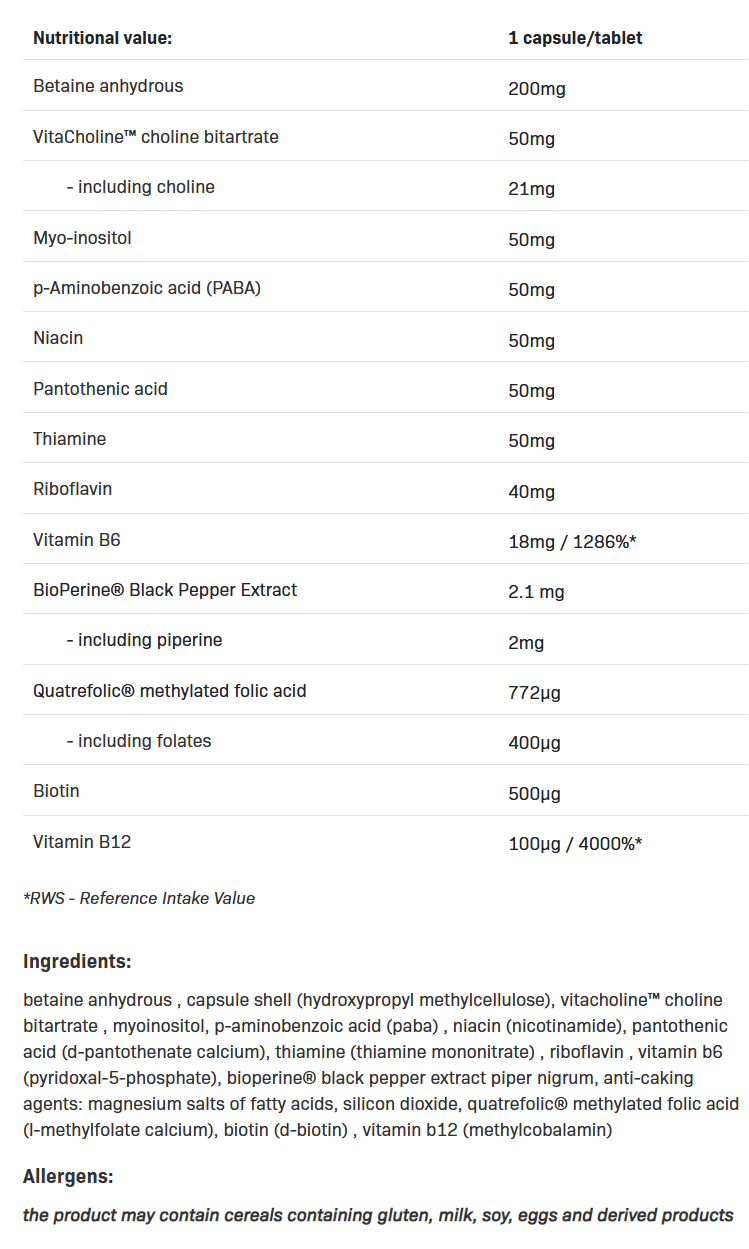Click the p-Aminobenzoic acid (PABA) label
This screenshot has height=1249, width=749.
point(140,288)
